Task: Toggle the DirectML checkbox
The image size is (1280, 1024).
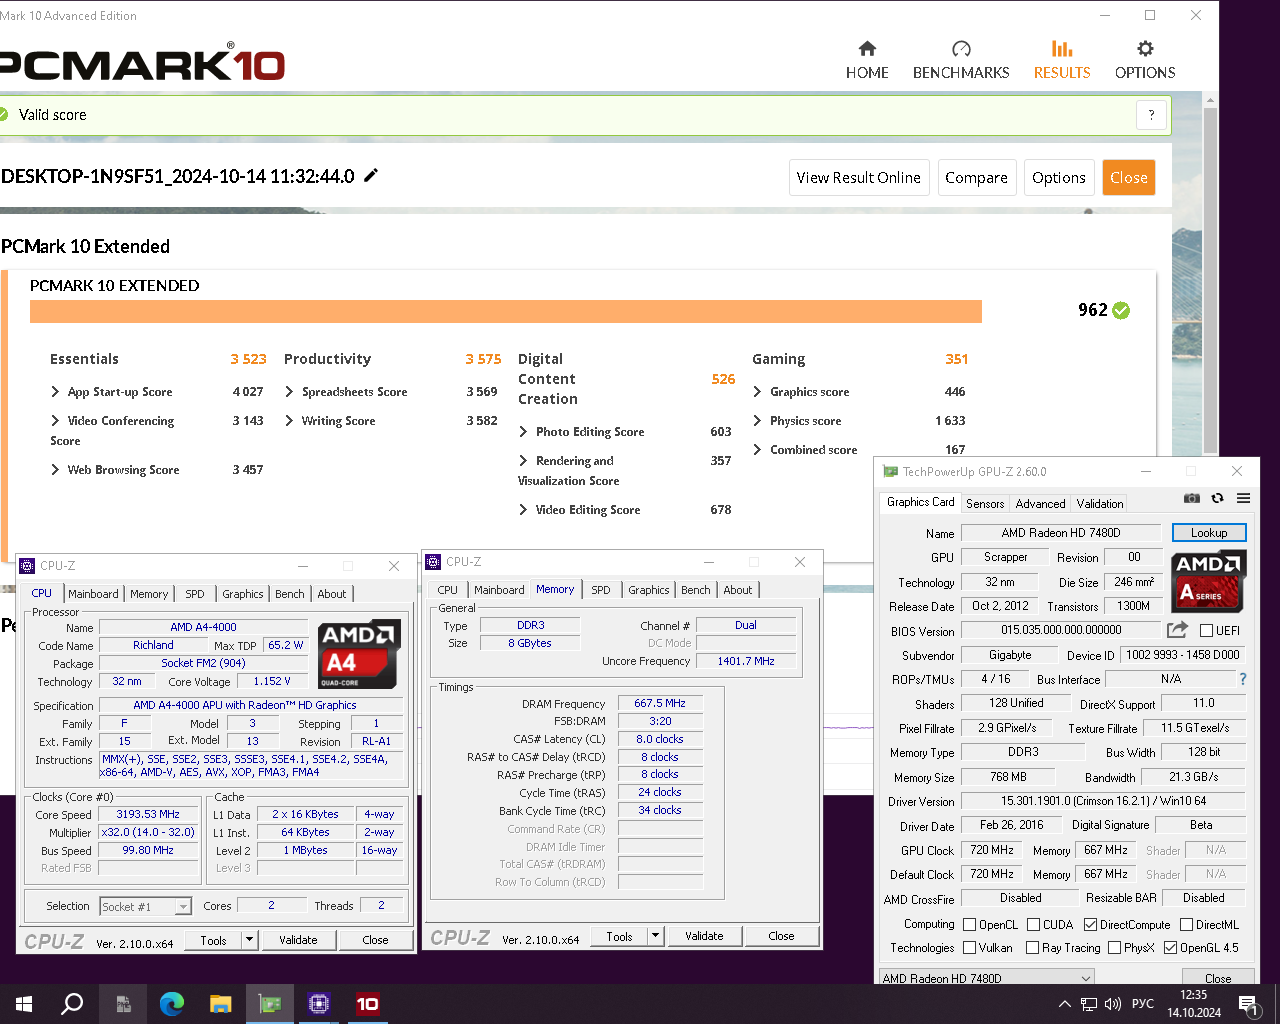Action: click(x=1186, y=925)
